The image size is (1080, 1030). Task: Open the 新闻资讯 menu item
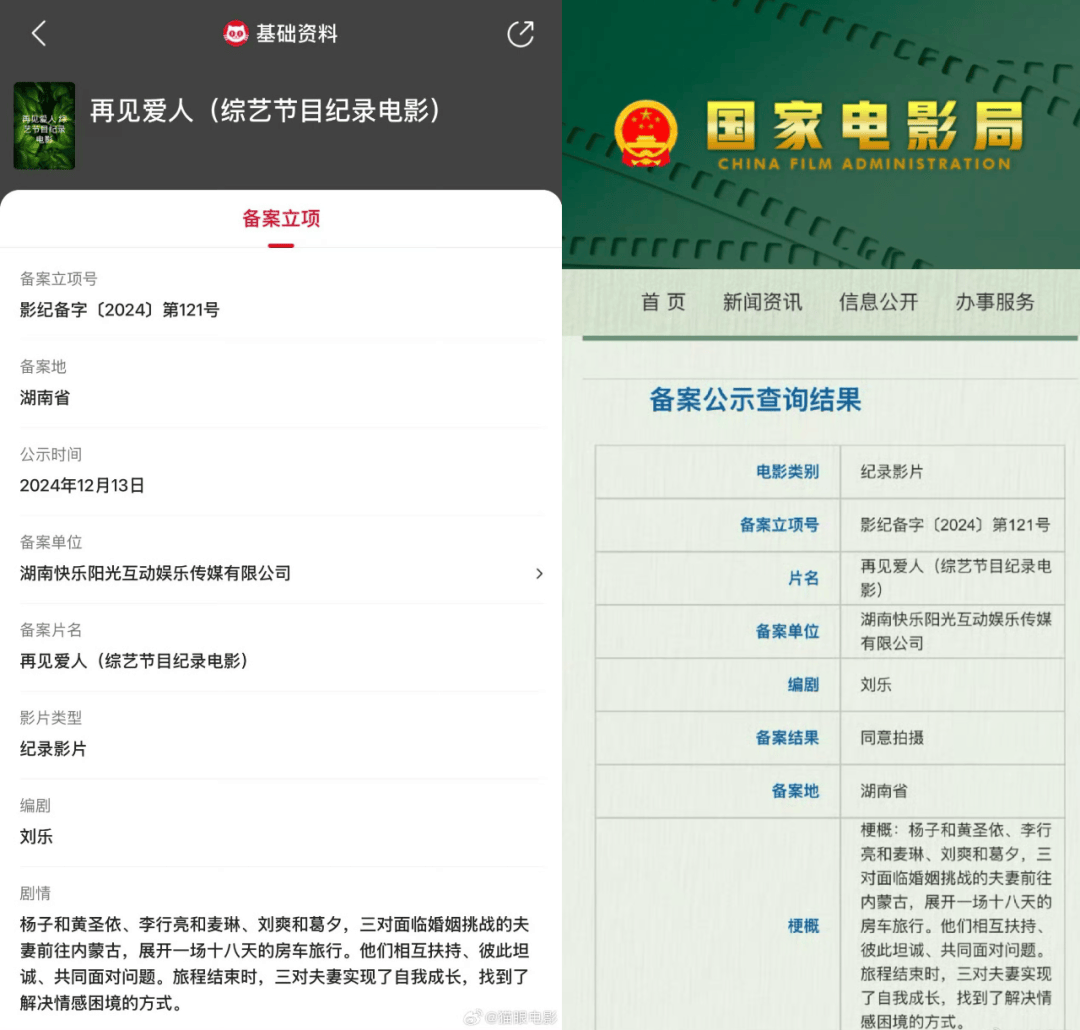pyautogui.click(x=762, y=302)
